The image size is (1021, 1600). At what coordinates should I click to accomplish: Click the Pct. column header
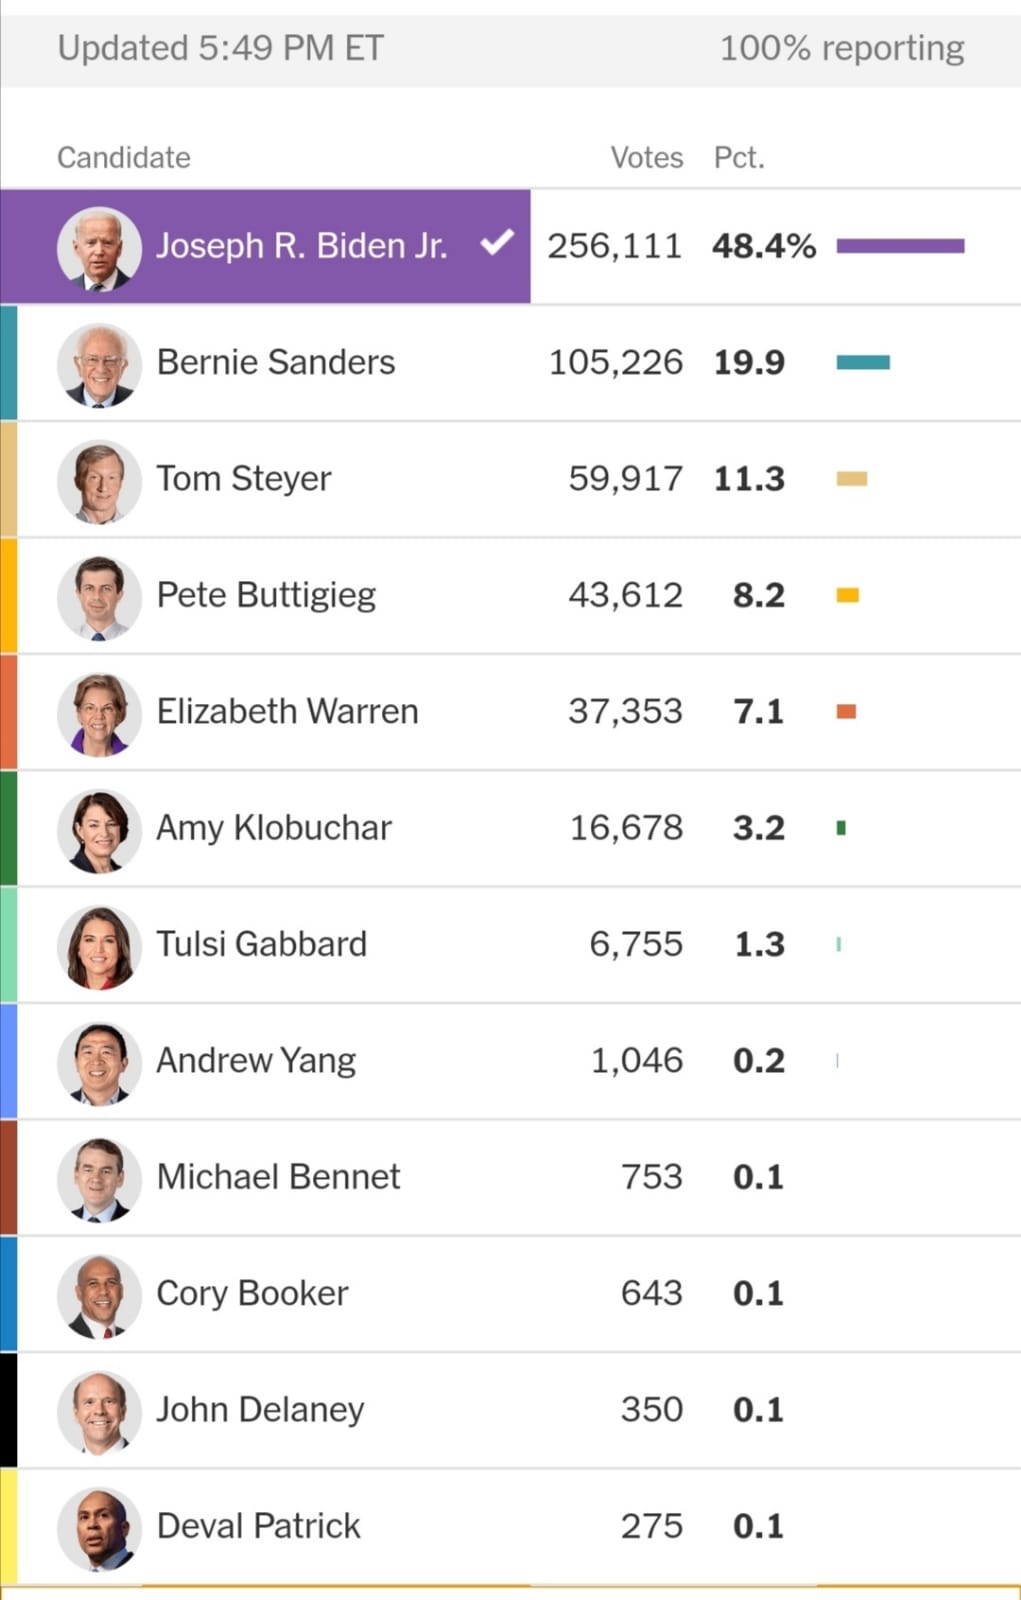click(739, 158)
